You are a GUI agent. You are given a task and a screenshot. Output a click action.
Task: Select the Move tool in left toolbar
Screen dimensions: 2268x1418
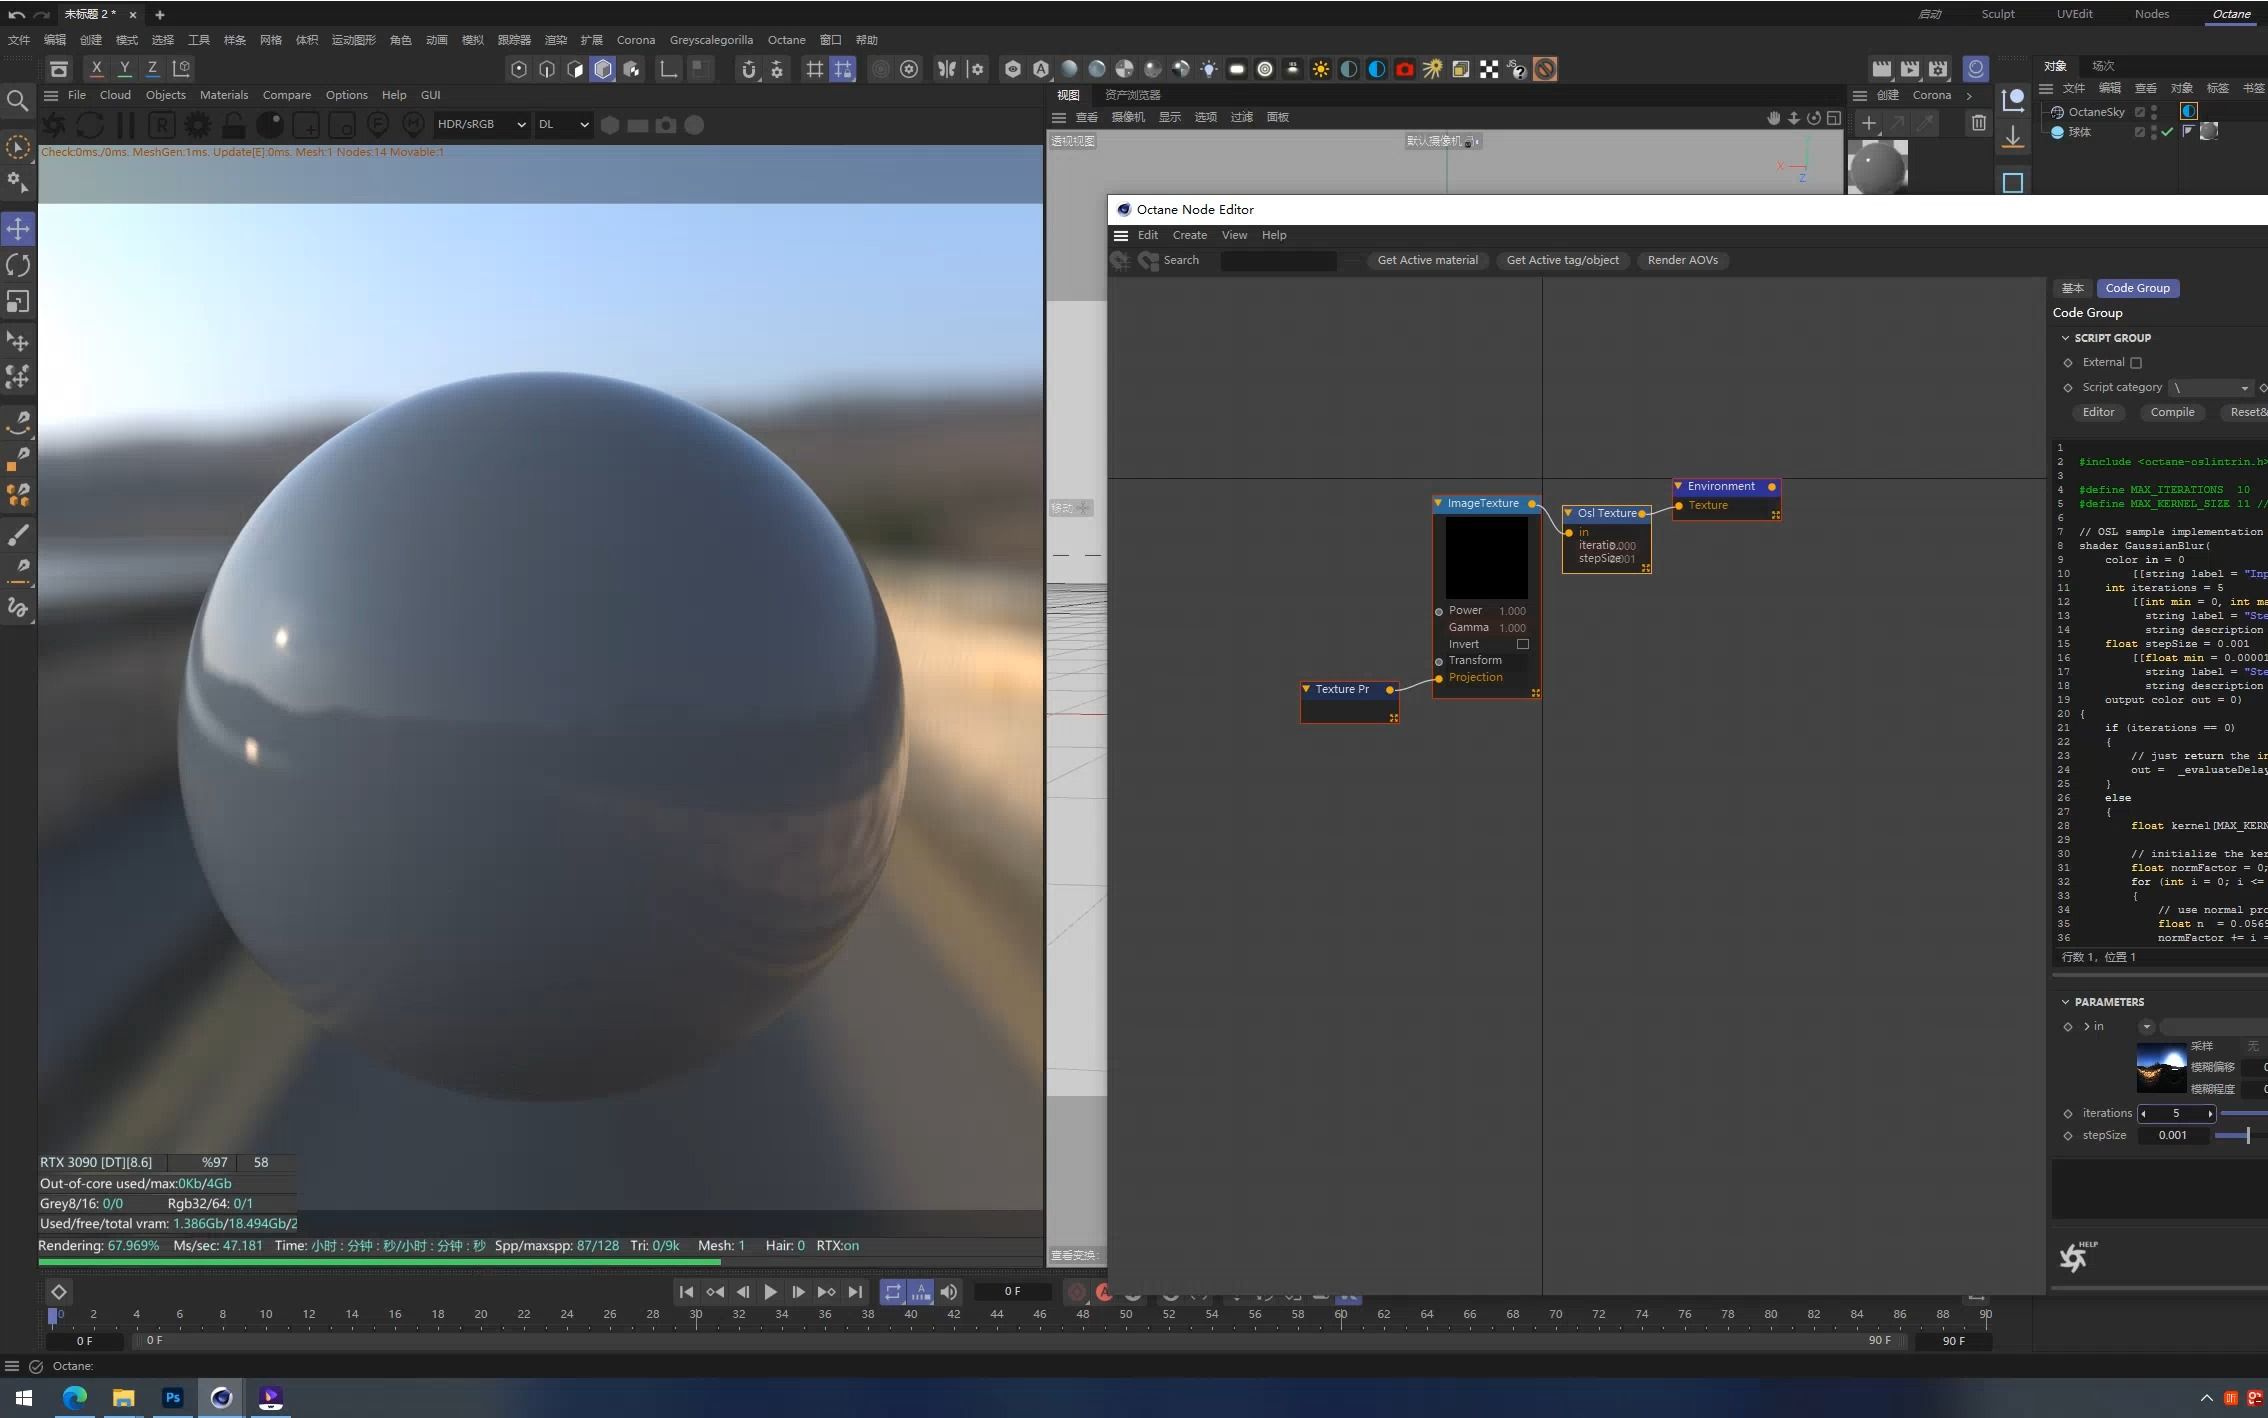coord(18,228)
